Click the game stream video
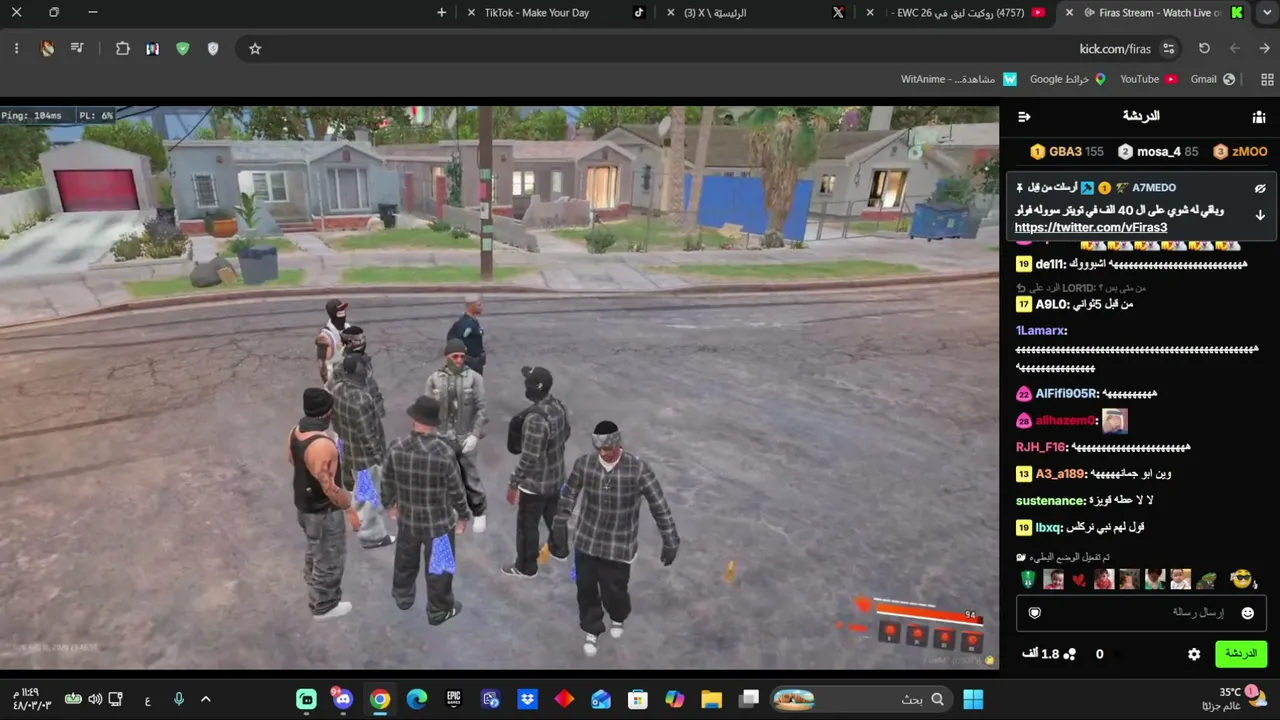The width and height of the screenshot is (1280, 720). [499, 388]
